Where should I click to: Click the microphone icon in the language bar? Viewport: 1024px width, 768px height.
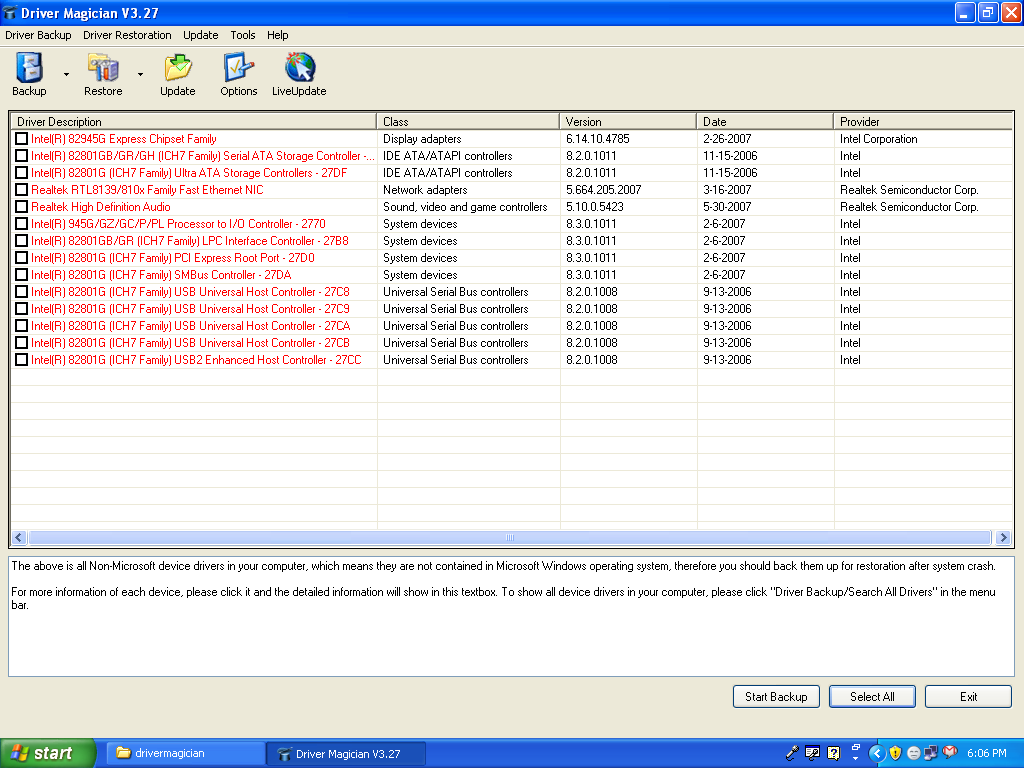point(792,753)
